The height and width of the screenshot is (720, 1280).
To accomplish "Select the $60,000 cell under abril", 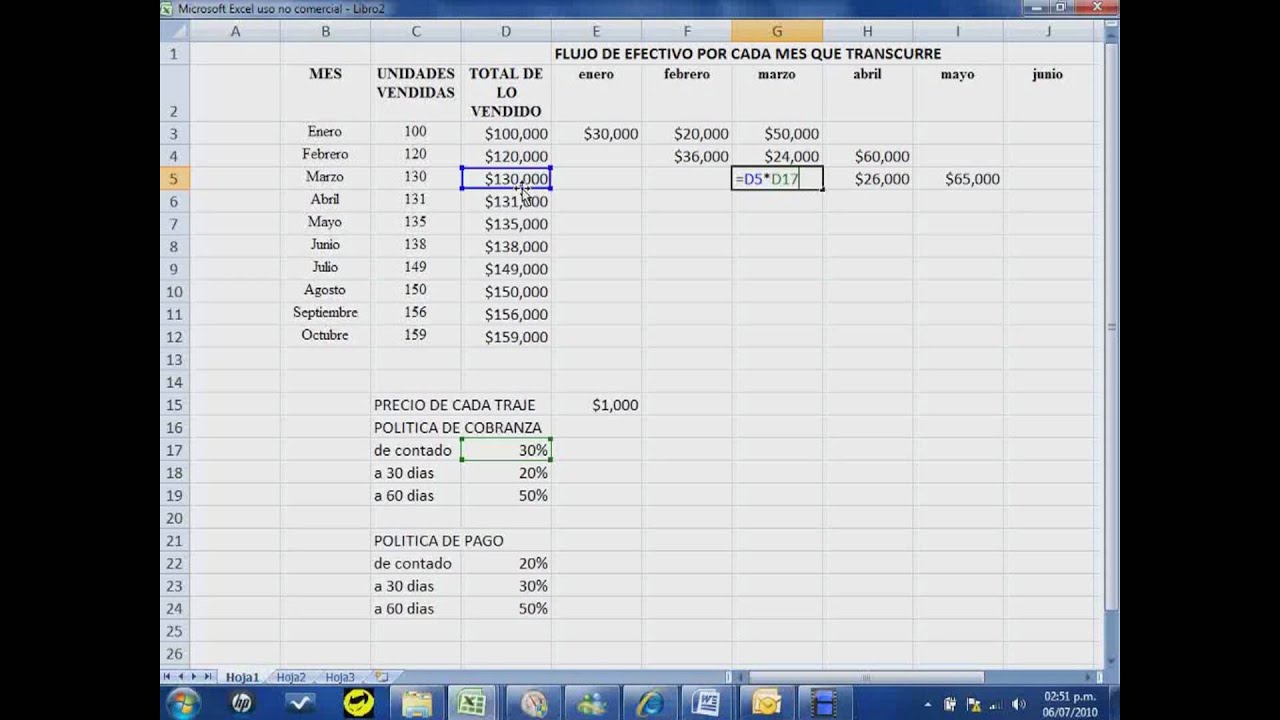I will coord(867,156).
